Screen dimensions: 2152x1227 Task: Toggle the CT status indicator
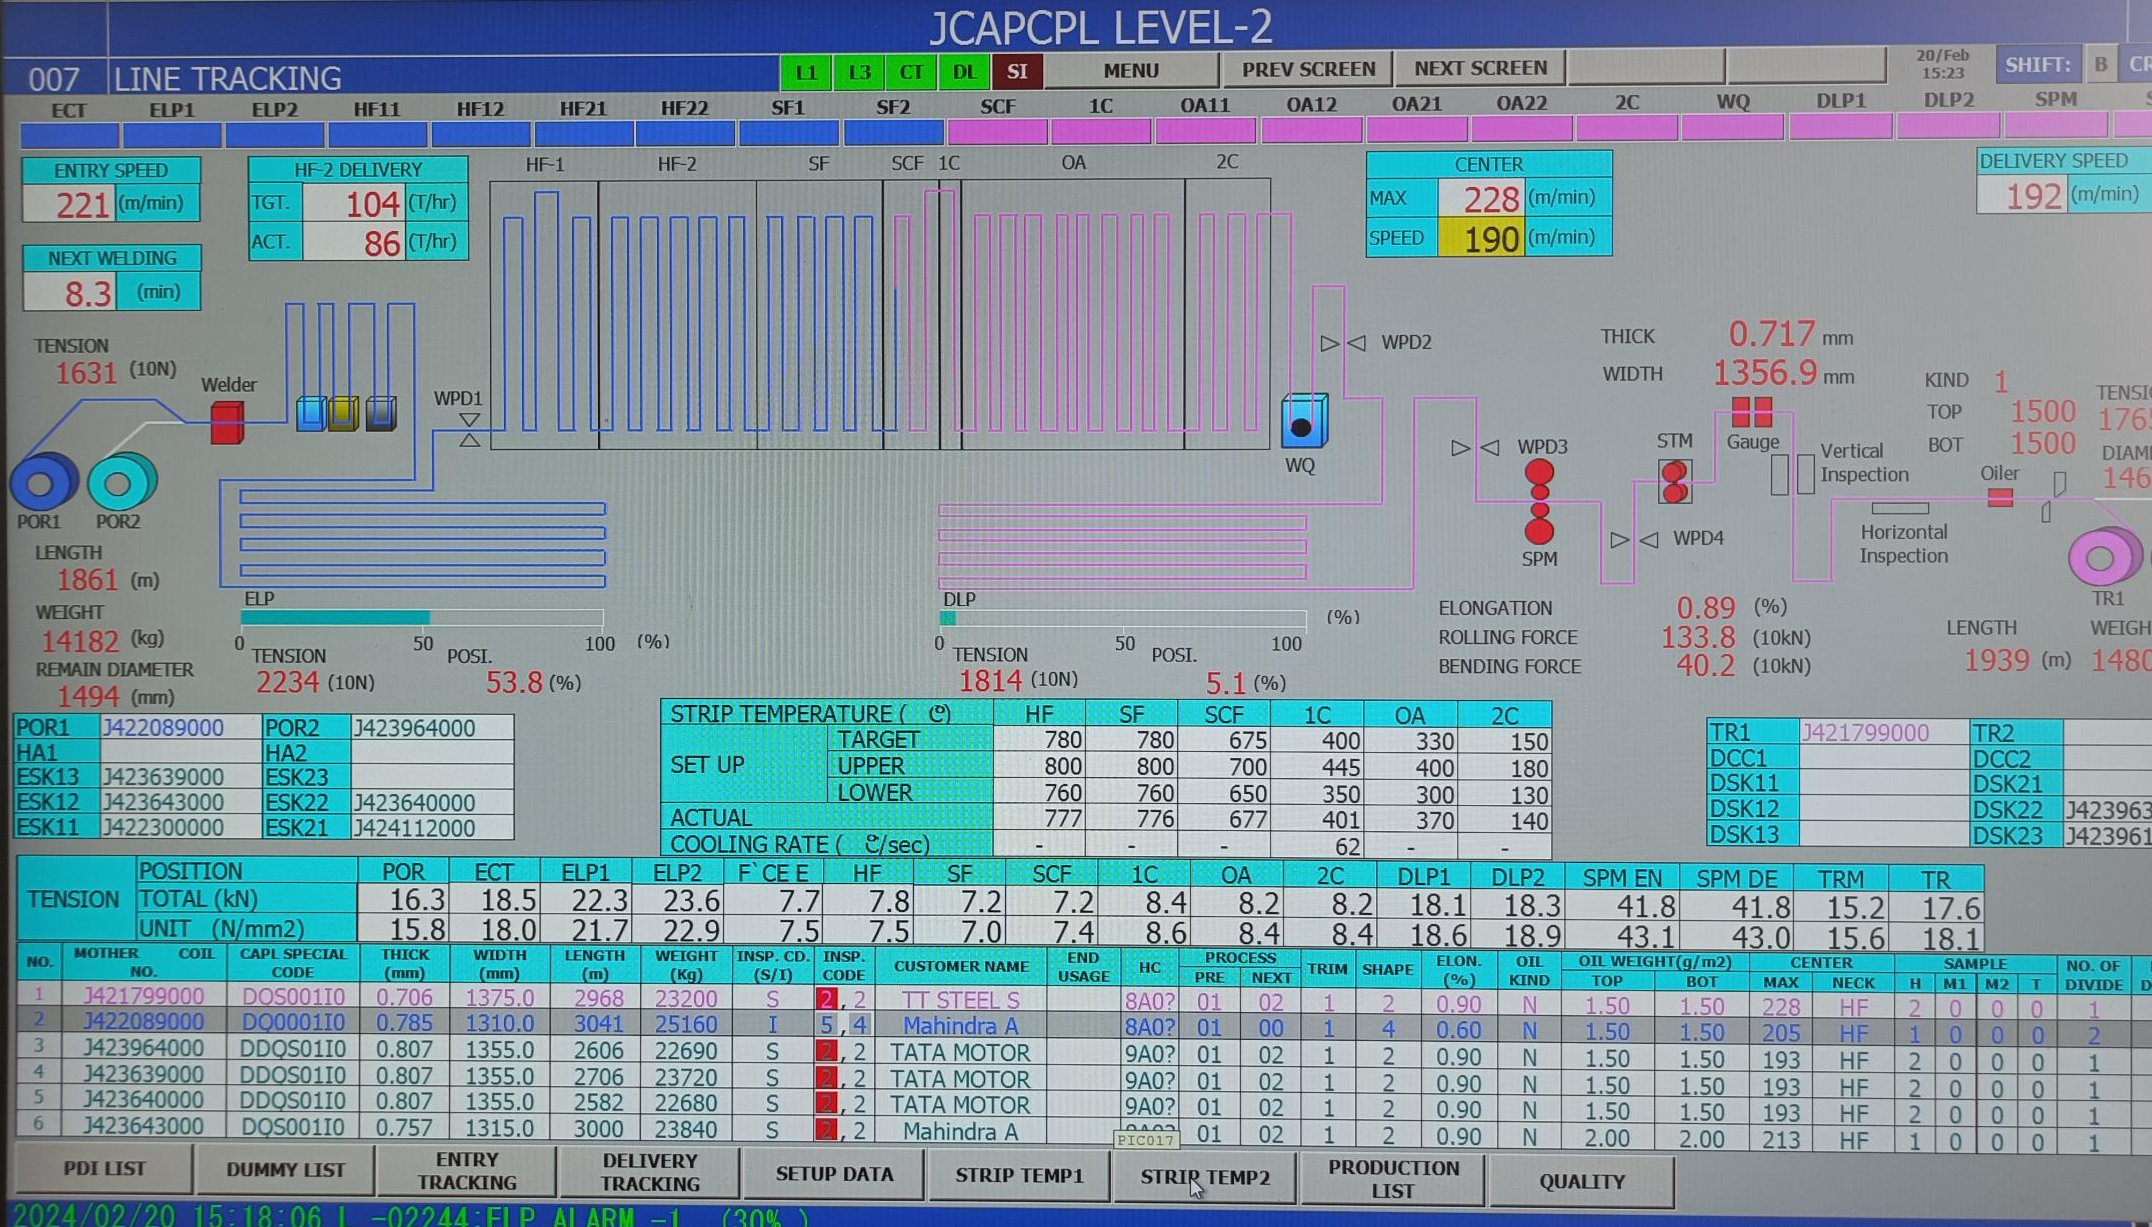coord(911,72)
